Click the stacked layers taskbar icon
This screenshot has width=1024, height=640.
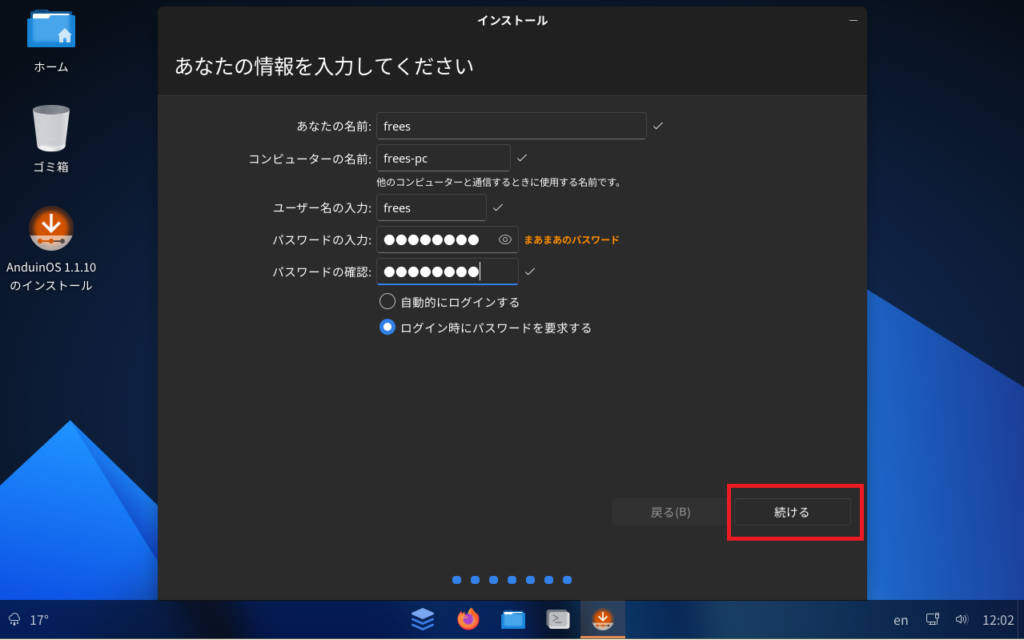point(423,619)
